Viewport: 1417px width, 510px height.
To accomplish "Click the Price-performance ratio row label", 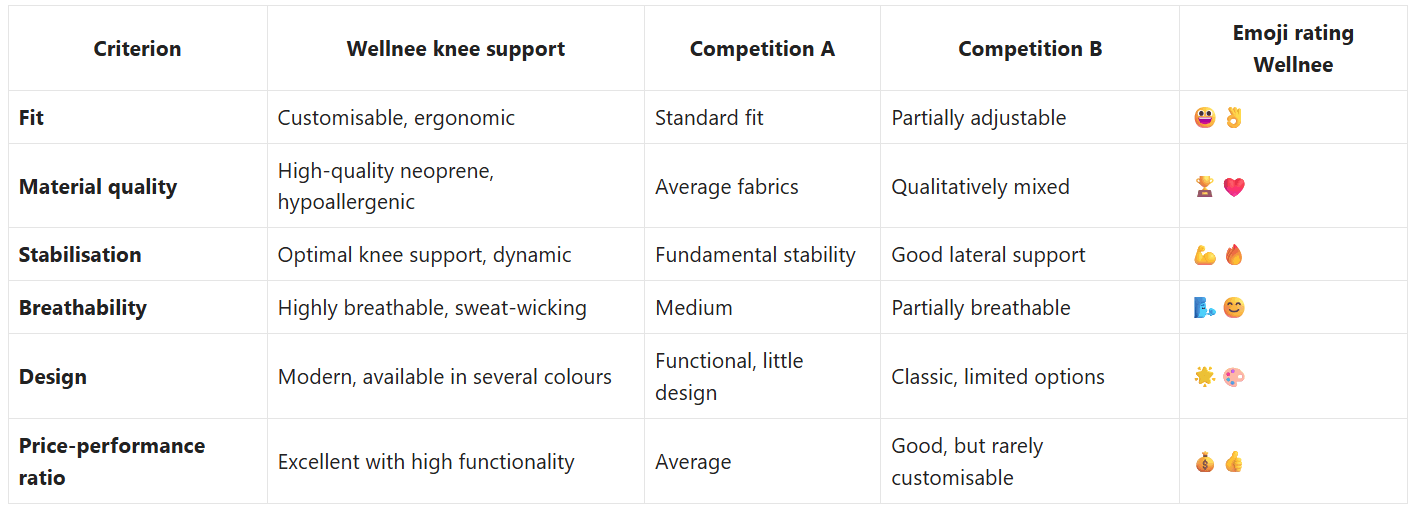I will [x=112, y=462].
